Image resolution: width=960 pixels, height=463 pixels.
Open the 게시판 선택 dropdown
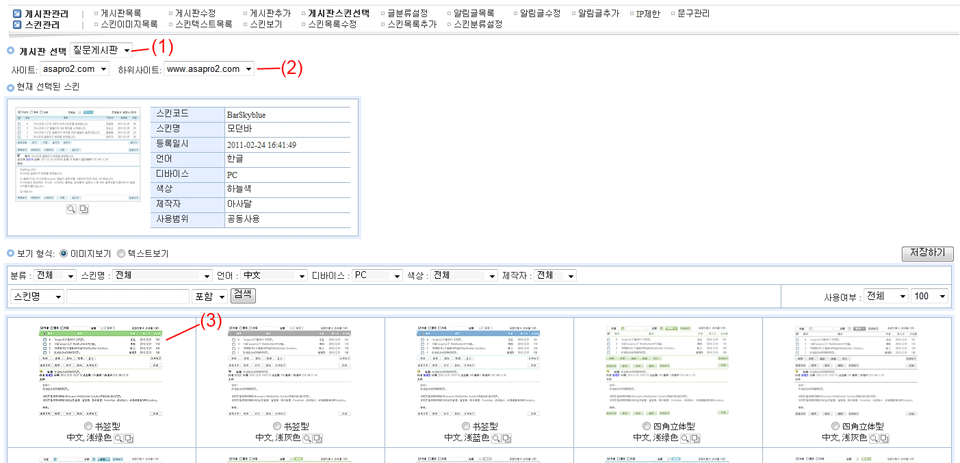click(102, 50)
